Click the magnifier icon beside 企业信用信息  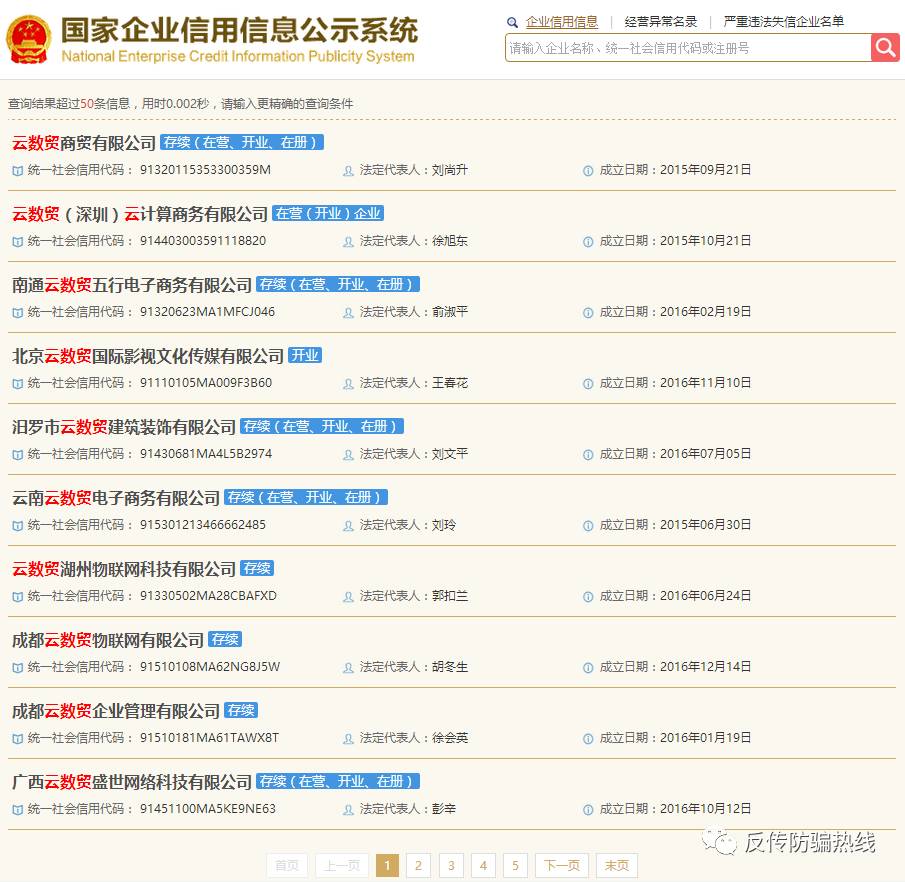coord(512,23)
